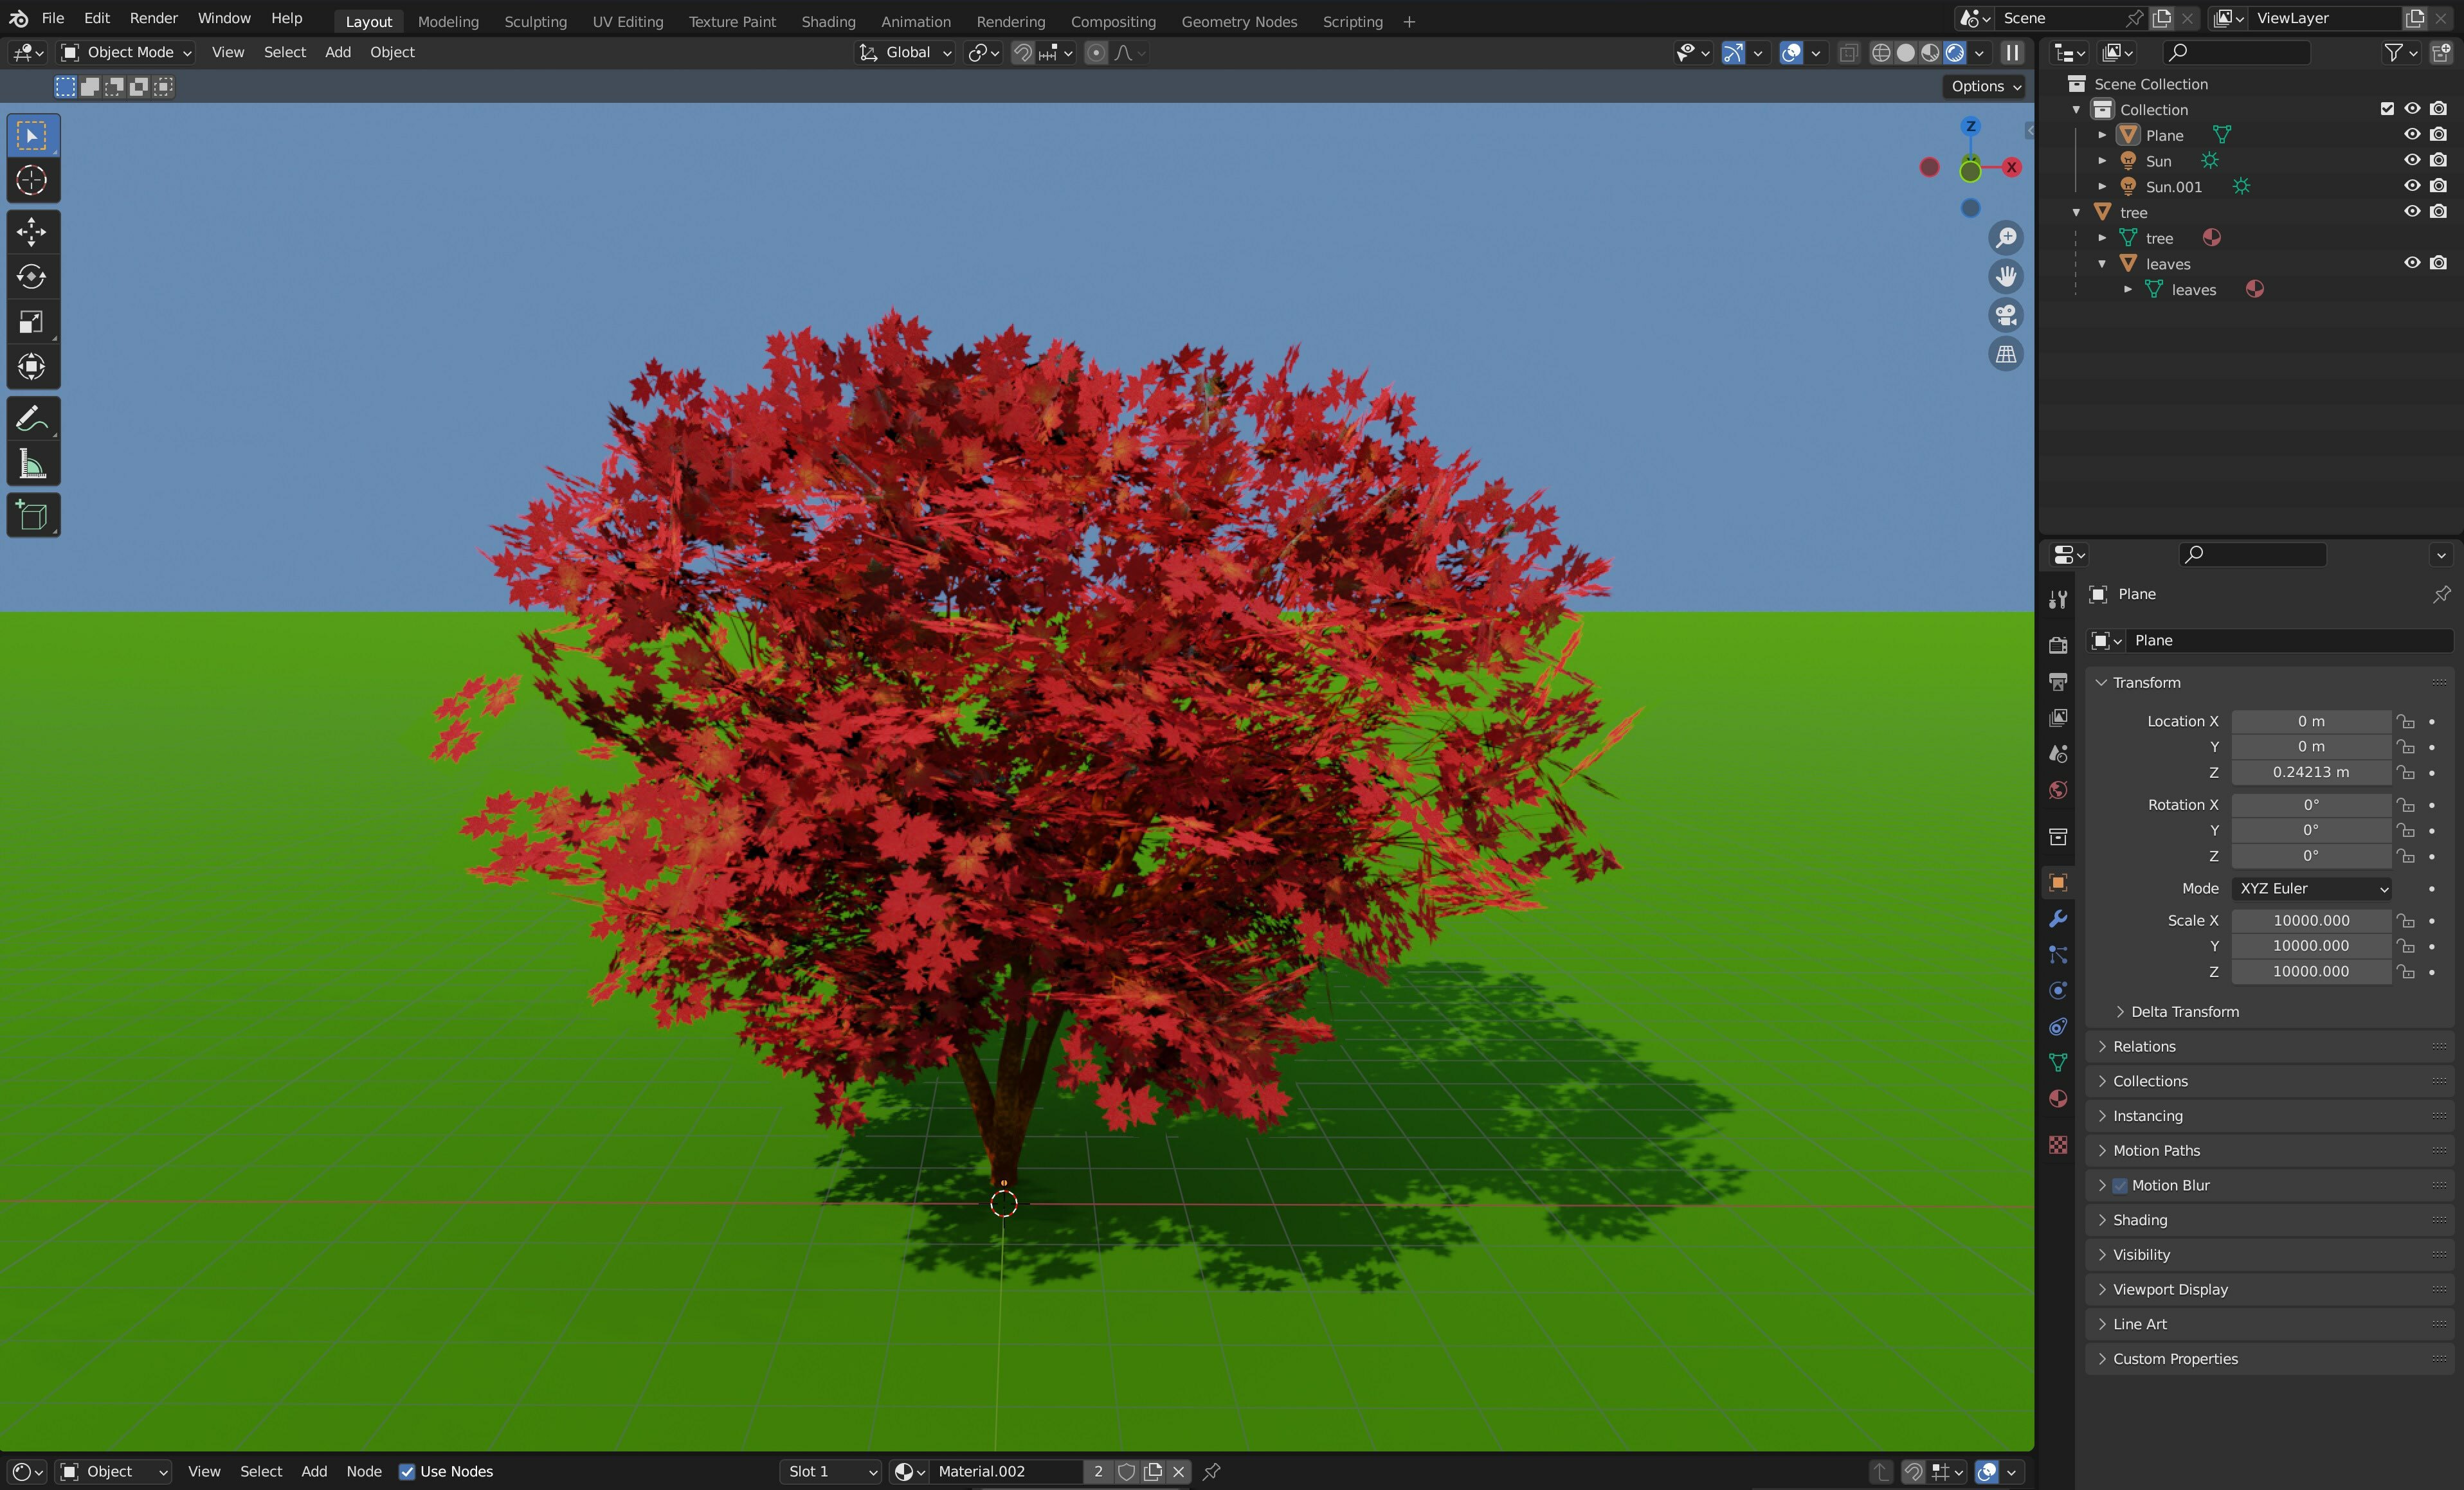Screen dimensions: 2464x1490
Task: Open the File menu
Action: click(53, 18)
